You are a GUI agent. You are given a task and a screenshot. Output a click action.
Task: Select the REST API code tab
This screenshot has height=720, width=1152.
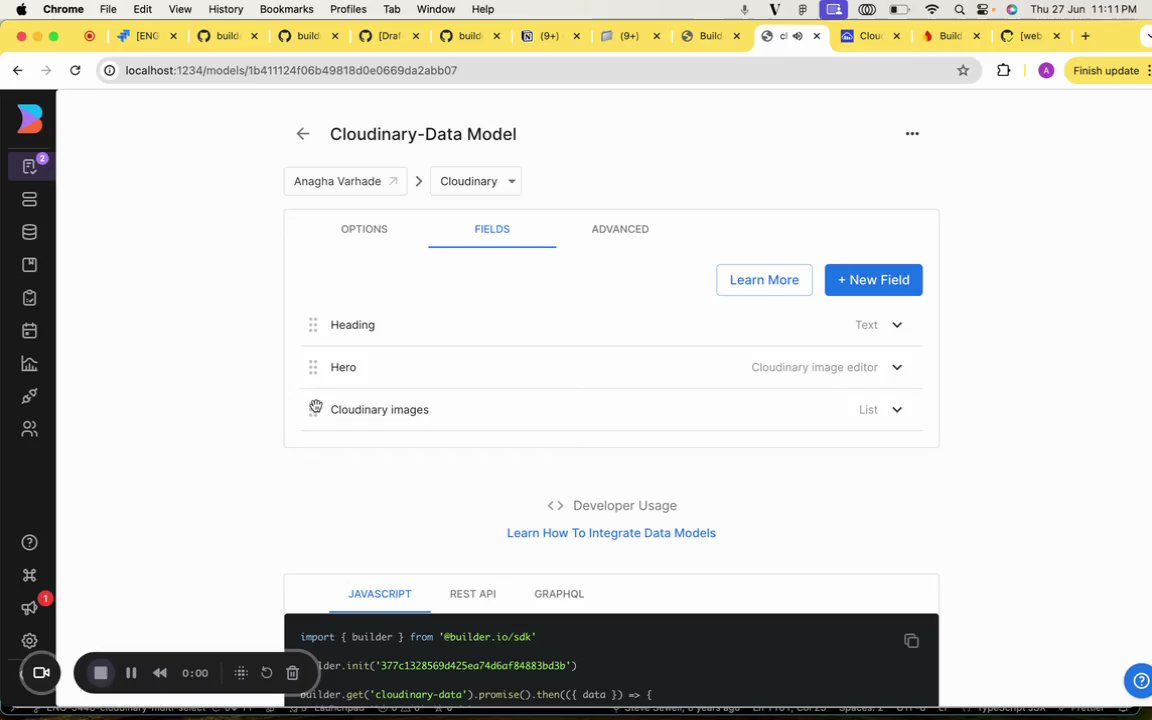pos(472,594)
